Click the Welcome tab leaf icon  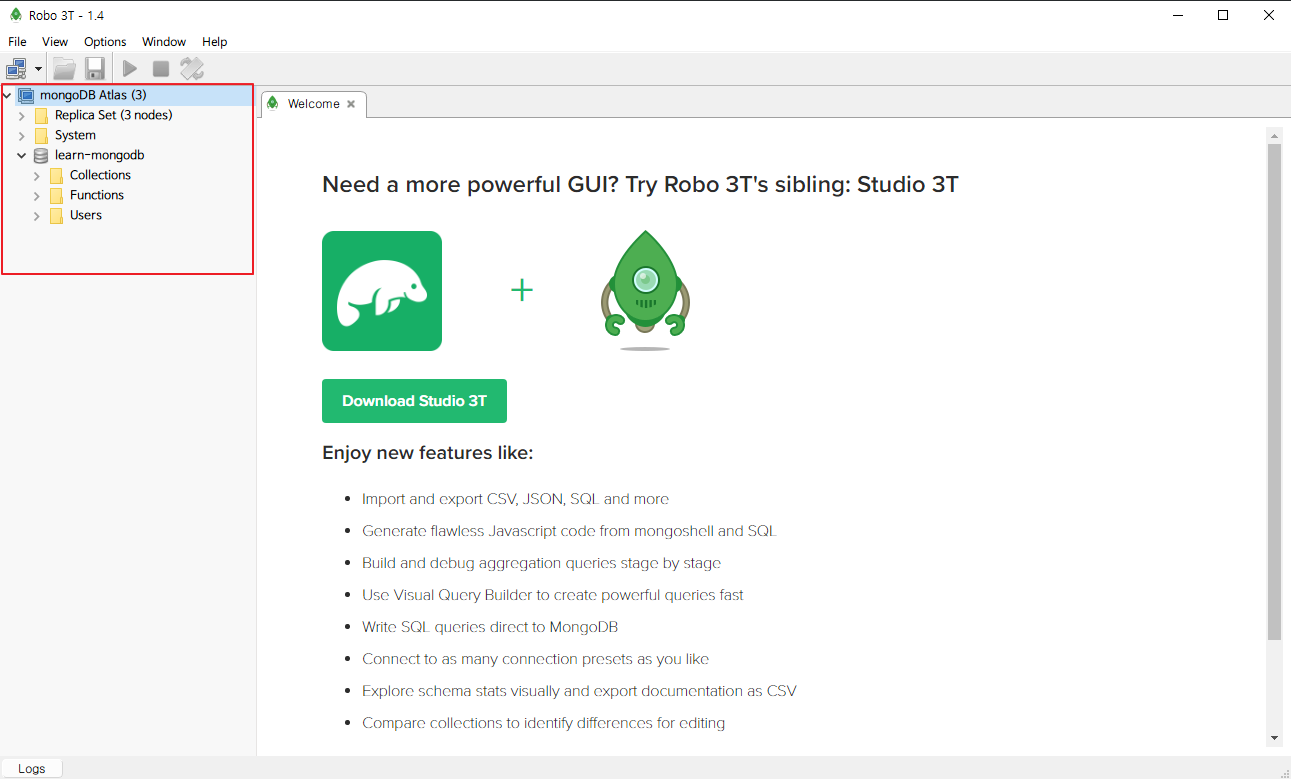point(273,103)
